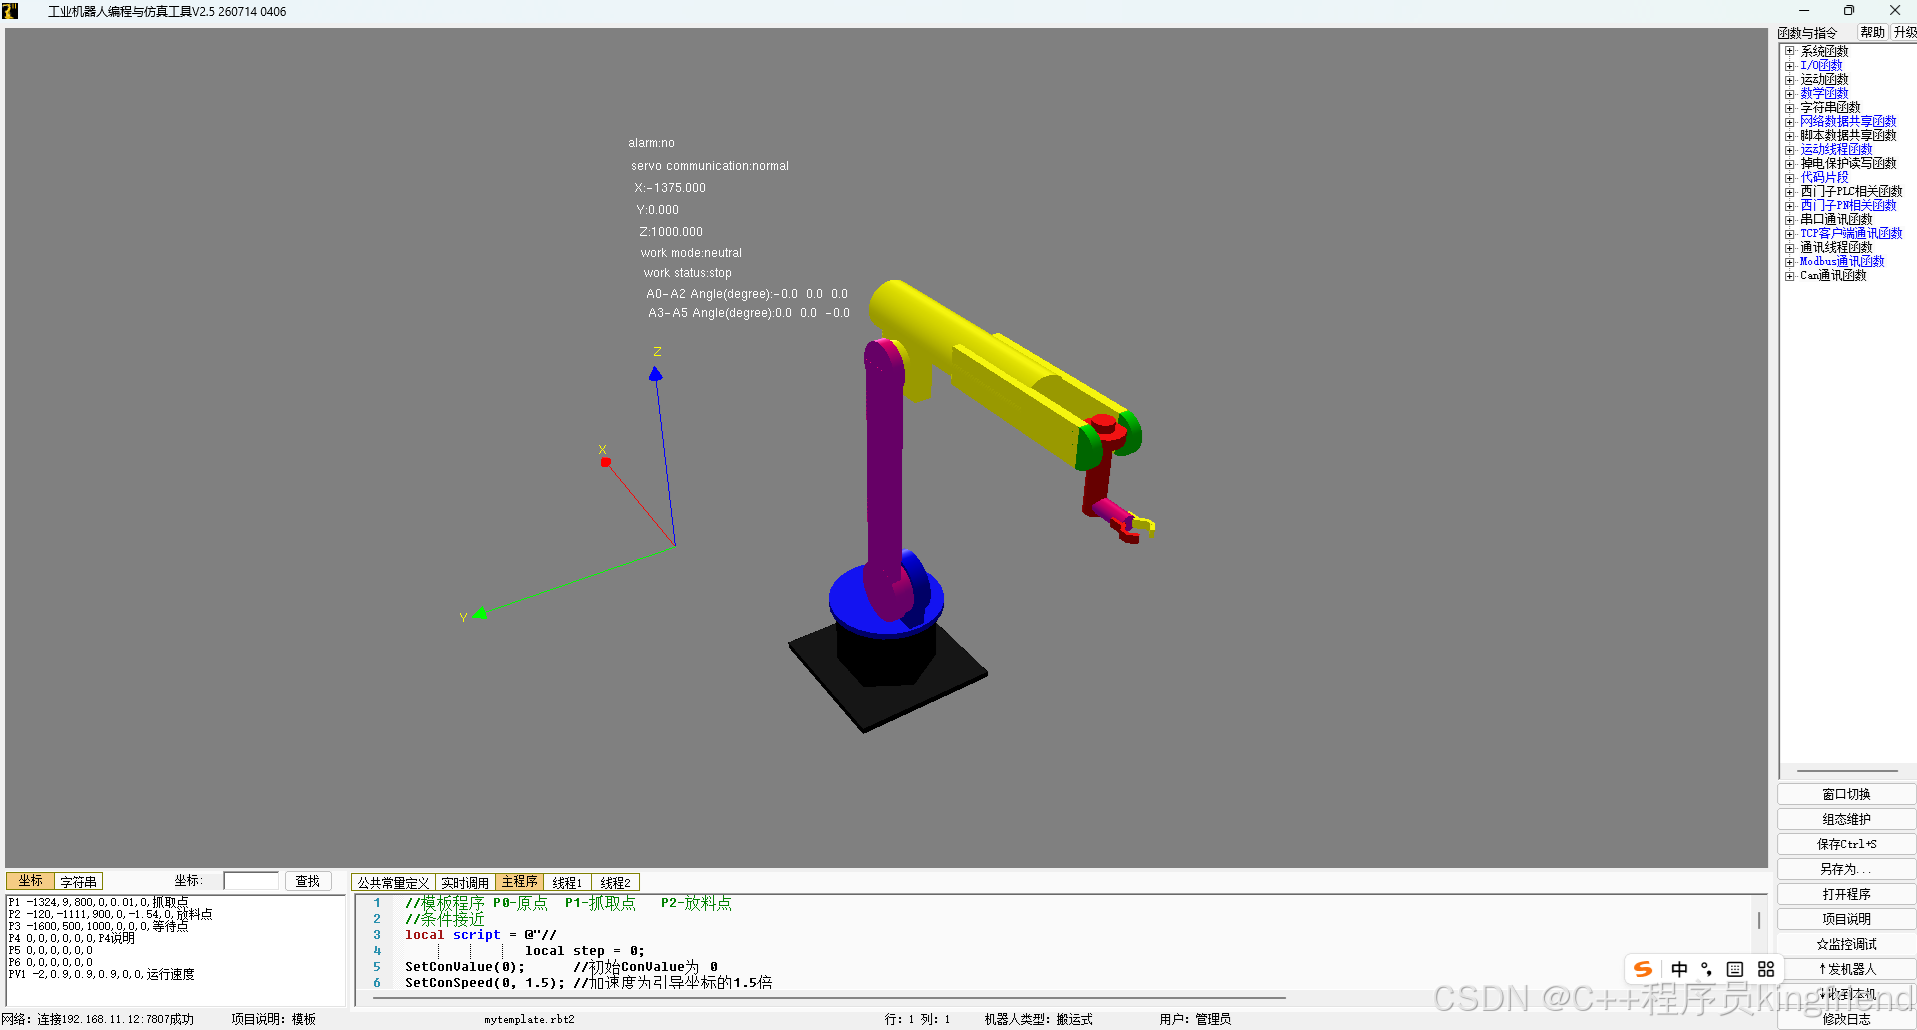This screenshot has height=1030, width=1917.
Task: Expand the 运动函数 tree node
Action: [1790, 79]
